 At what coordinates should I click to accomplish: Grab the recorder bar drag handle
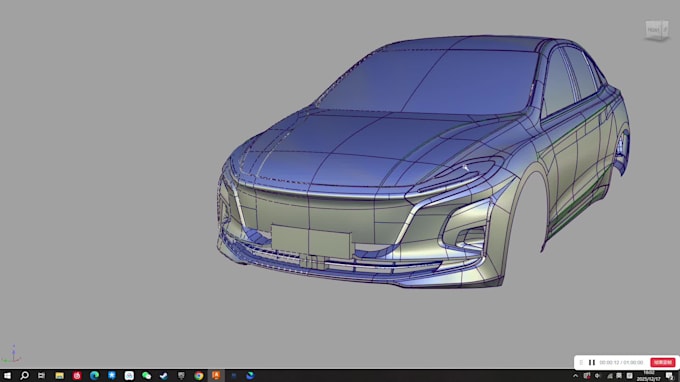(x=581, y=362)
